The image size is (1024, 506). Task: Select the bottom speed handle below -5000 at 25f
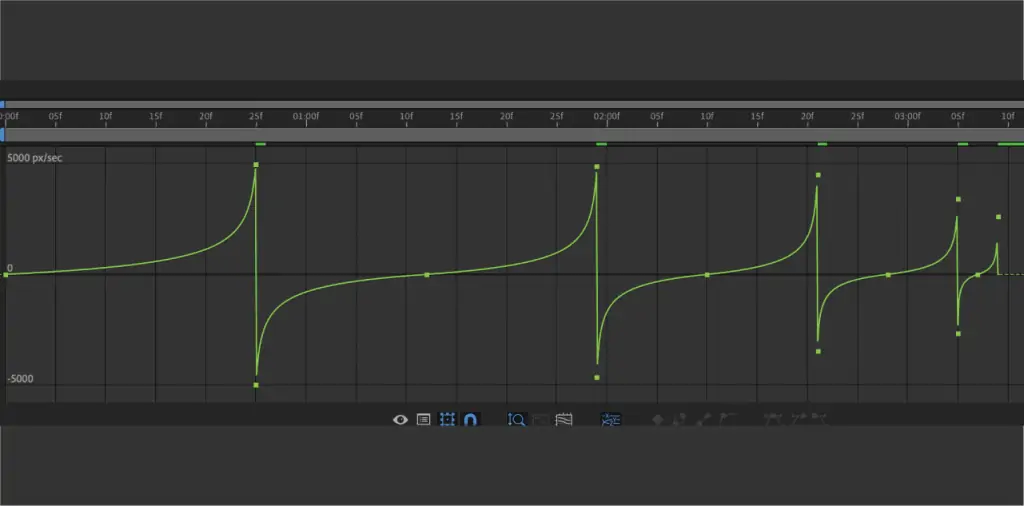pyautogui.click(x=256, y=385)
